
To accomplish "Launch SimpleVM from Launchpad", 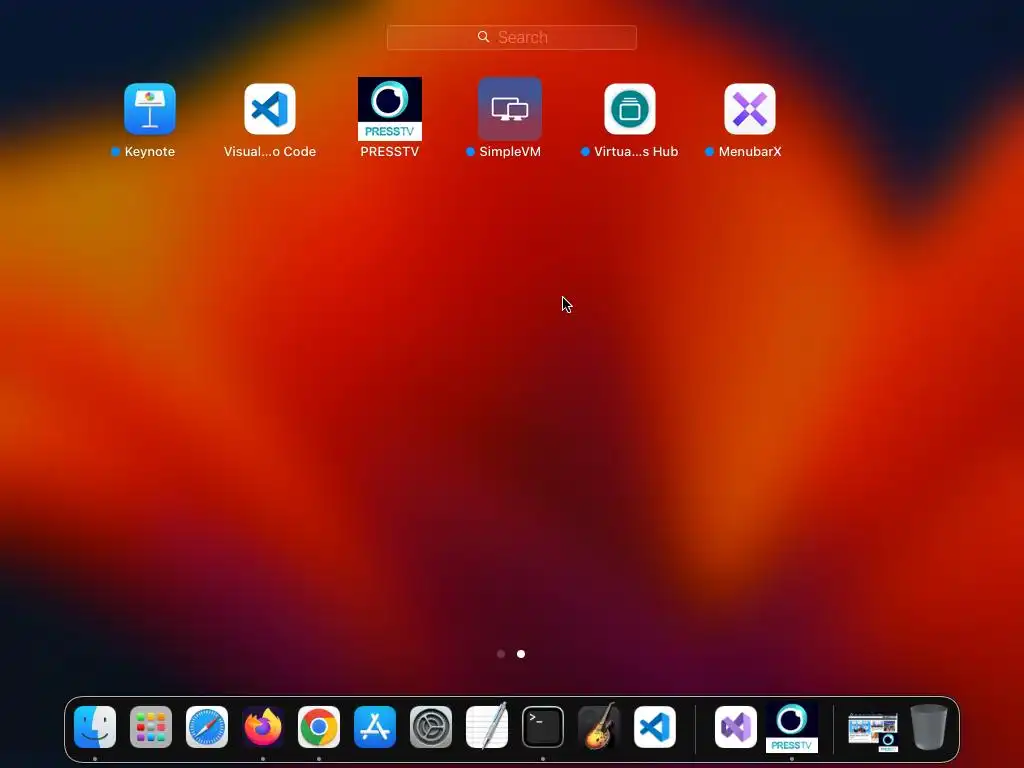I will click(510, 109).
